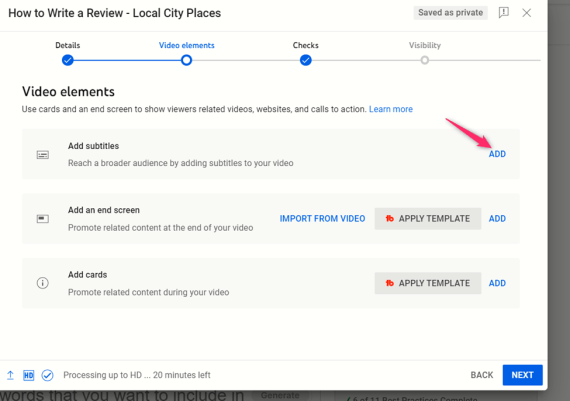
Task: Click the cards info icon
Action: pos(43,283)
